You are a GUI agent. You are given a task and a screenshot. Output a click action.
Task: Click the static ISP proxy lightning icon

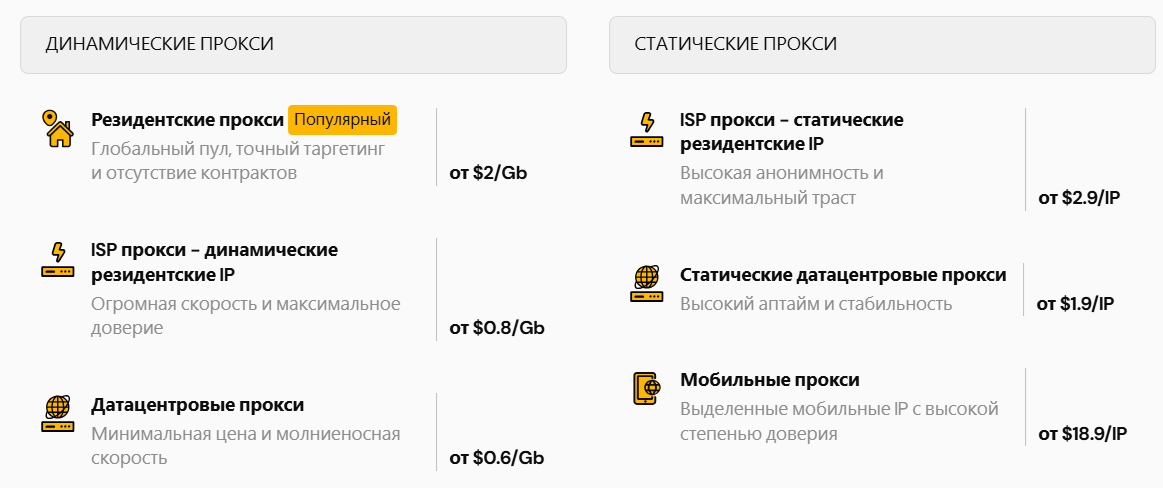[646, 129]
